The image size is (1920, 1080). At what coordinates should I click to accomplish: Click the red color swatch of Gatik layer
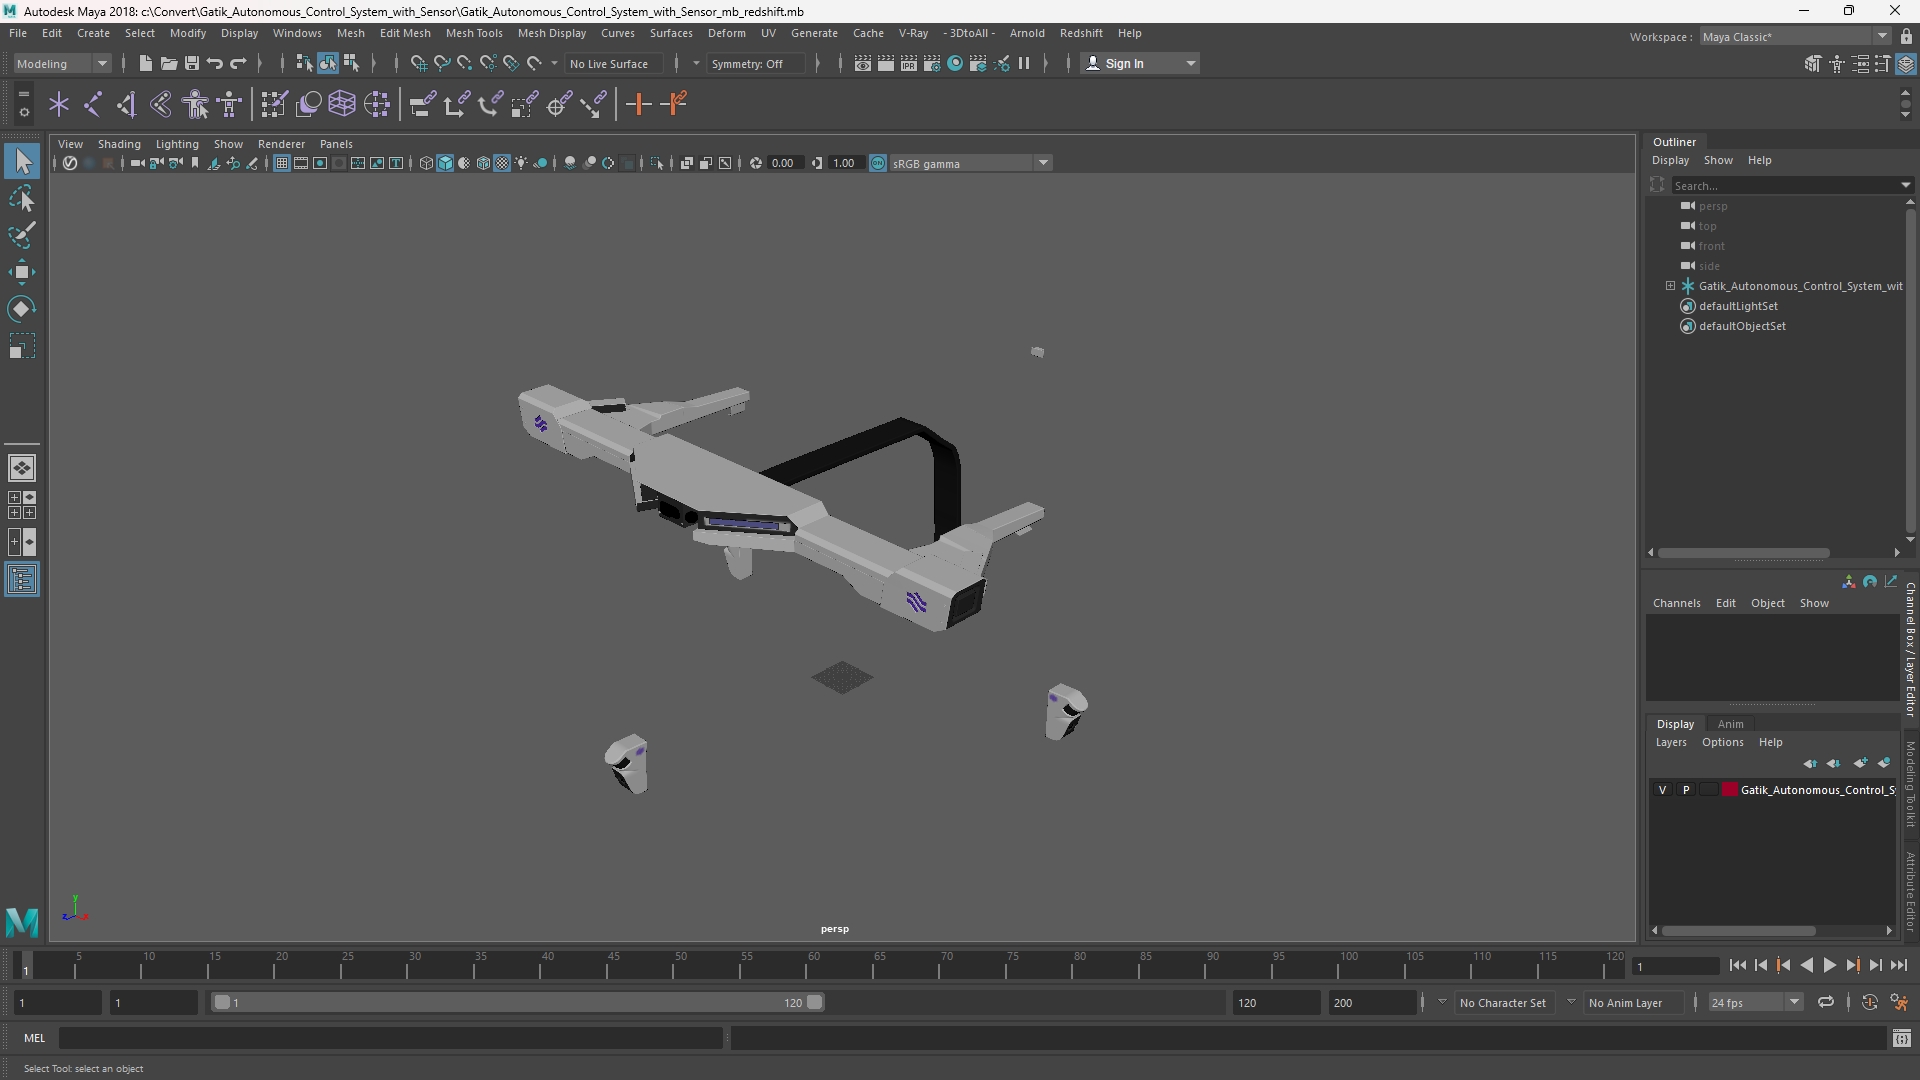point(1730,790)
